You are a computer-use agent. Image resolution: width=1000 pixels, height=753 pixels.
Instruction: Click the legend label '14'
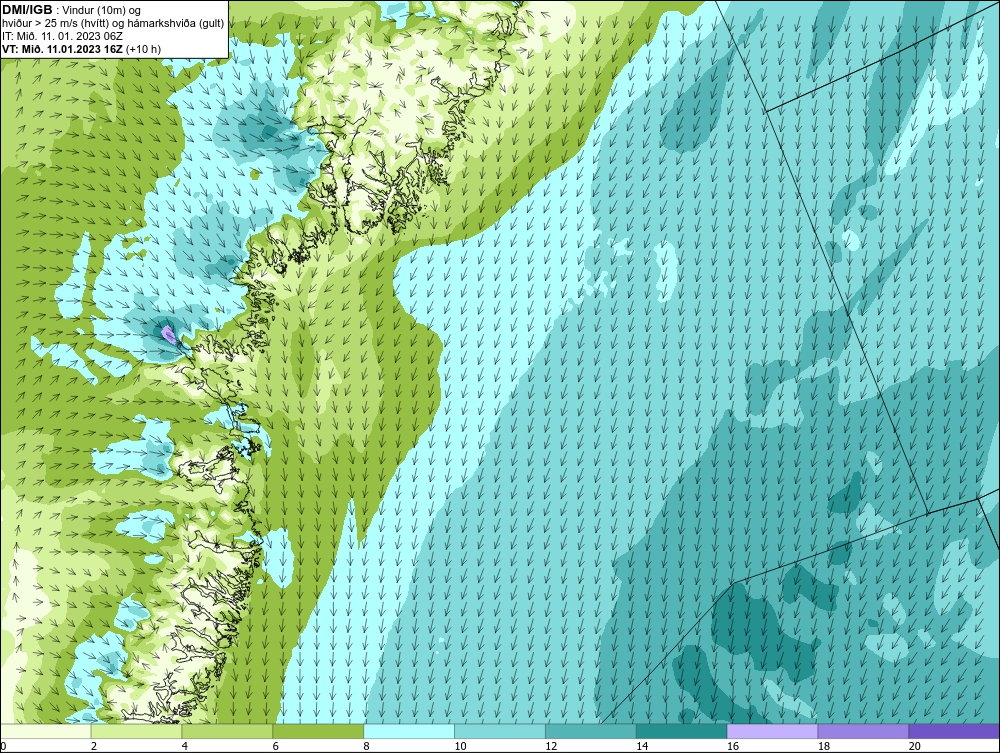(642, 746)
